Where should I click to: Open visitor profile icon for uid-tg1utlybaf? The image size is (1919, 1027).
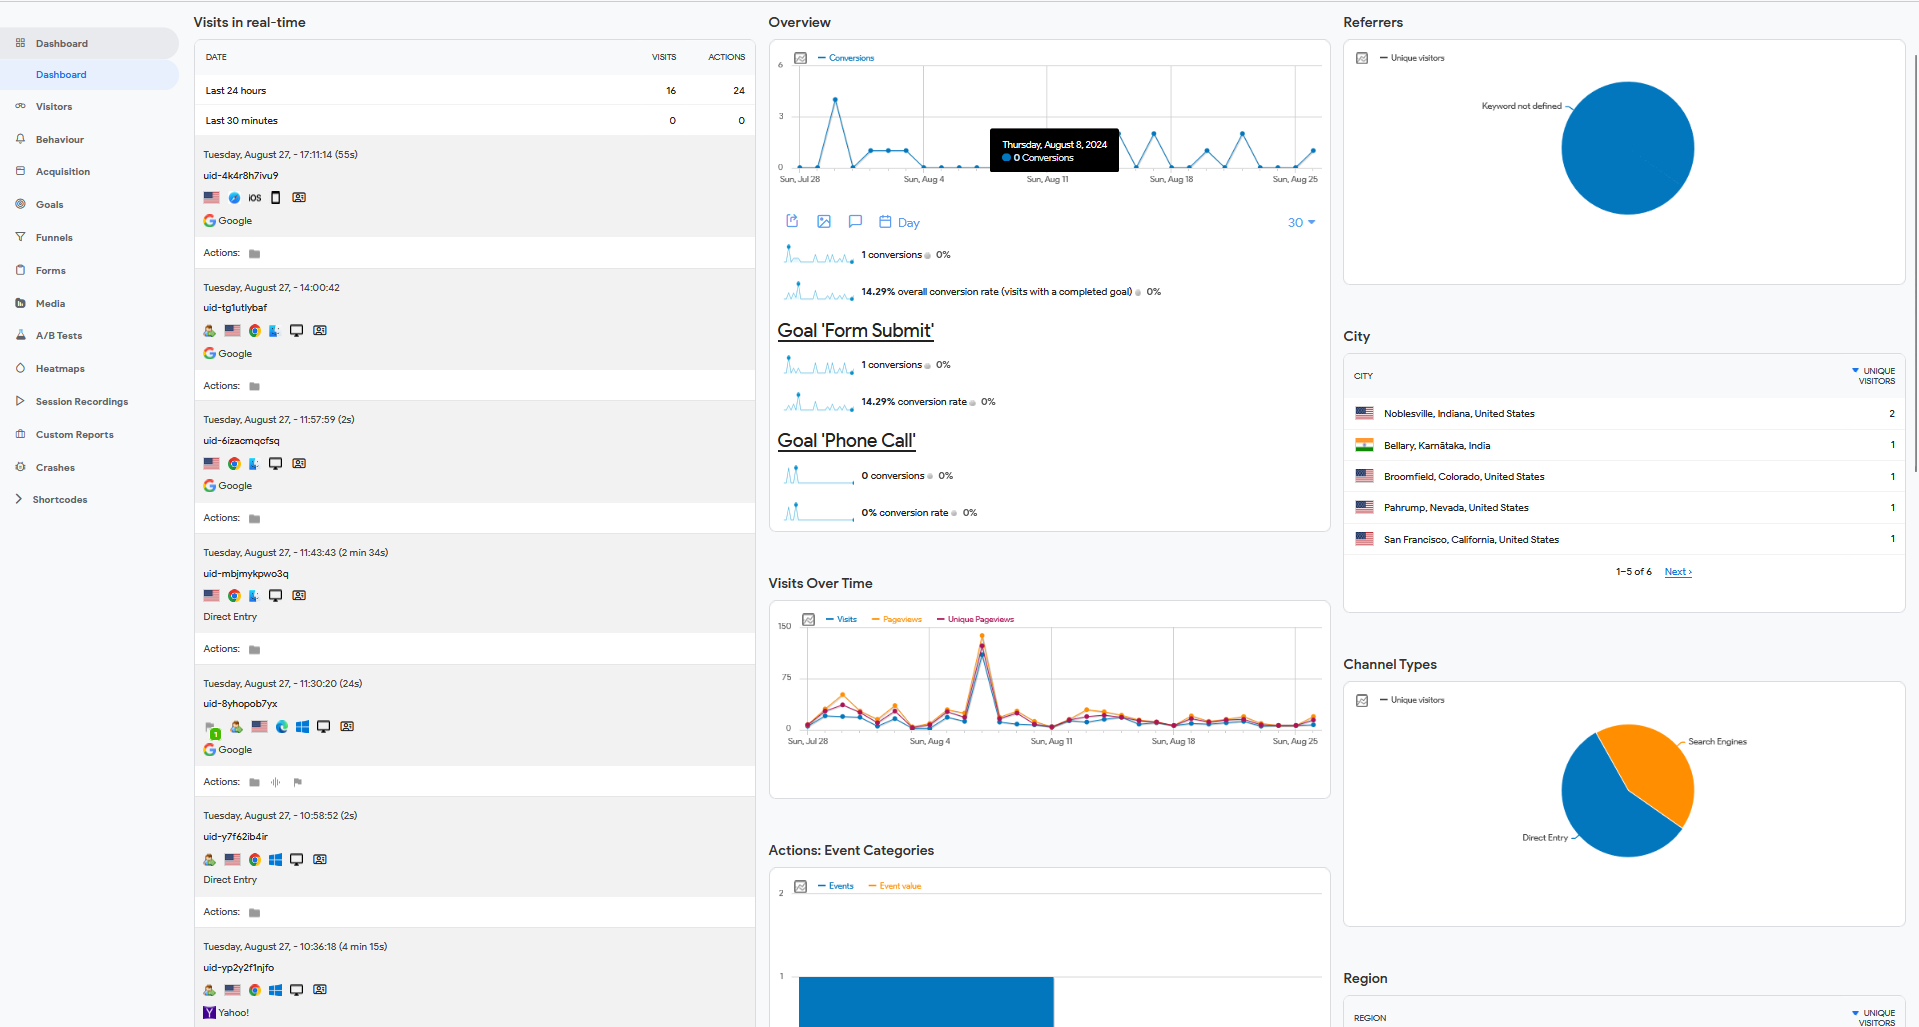[320, 331]
